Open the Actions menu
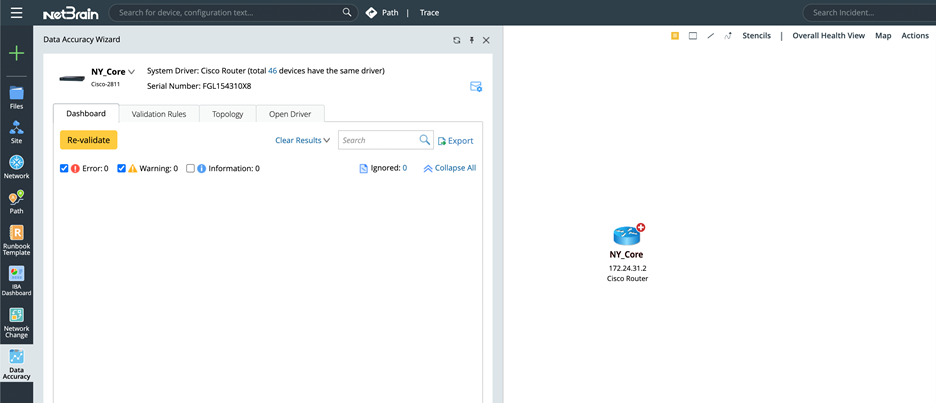 [x=915, y=36]
